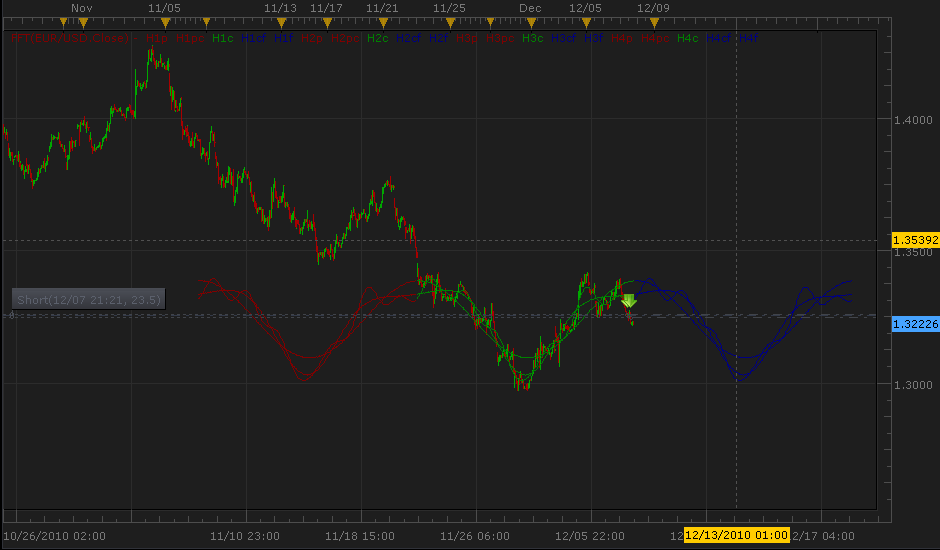Click the 11/26 06:00 time axis label
This screenshot has height=550, width=940.
(475, 536)
